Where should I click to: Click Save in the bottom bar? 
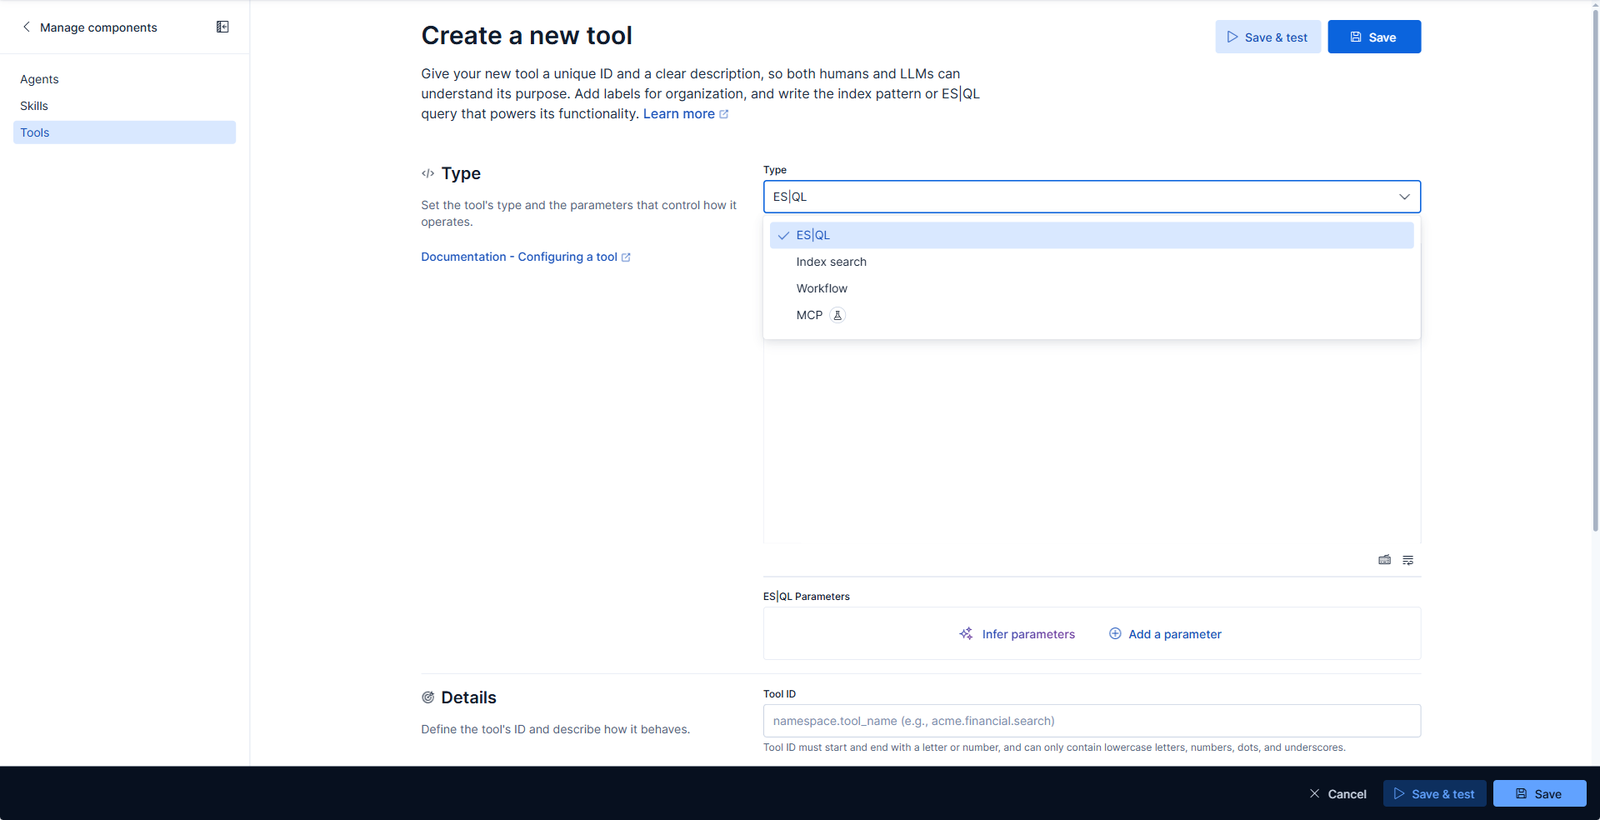[1540, 794]
